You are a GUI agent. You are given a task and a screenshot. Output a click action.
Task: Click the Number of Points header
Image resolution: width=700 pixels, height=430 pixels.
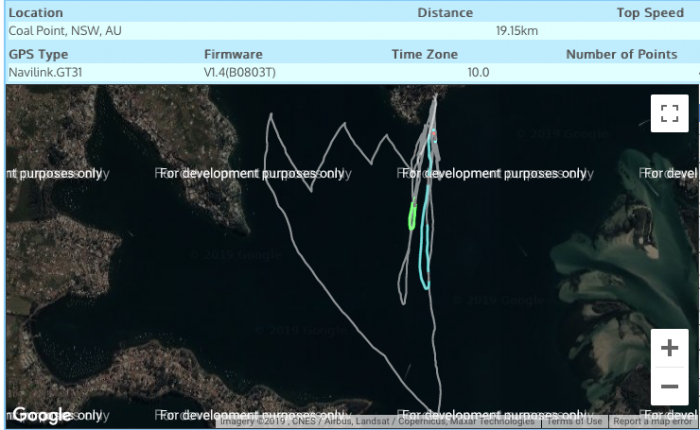pos(621,54)
